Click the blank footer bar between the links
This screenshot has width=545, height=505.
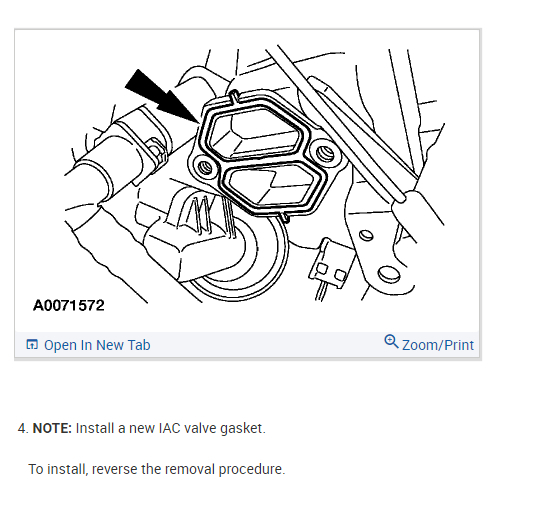click(267, 345)
